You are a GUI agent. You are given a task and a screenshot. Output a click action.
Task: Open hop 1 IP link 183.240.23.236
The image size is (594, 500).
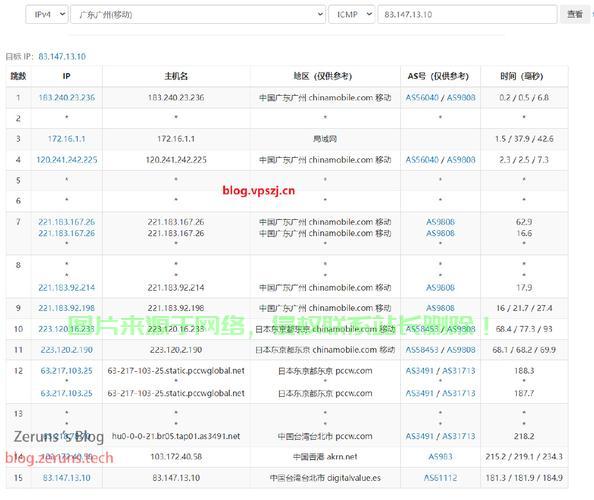67,97
